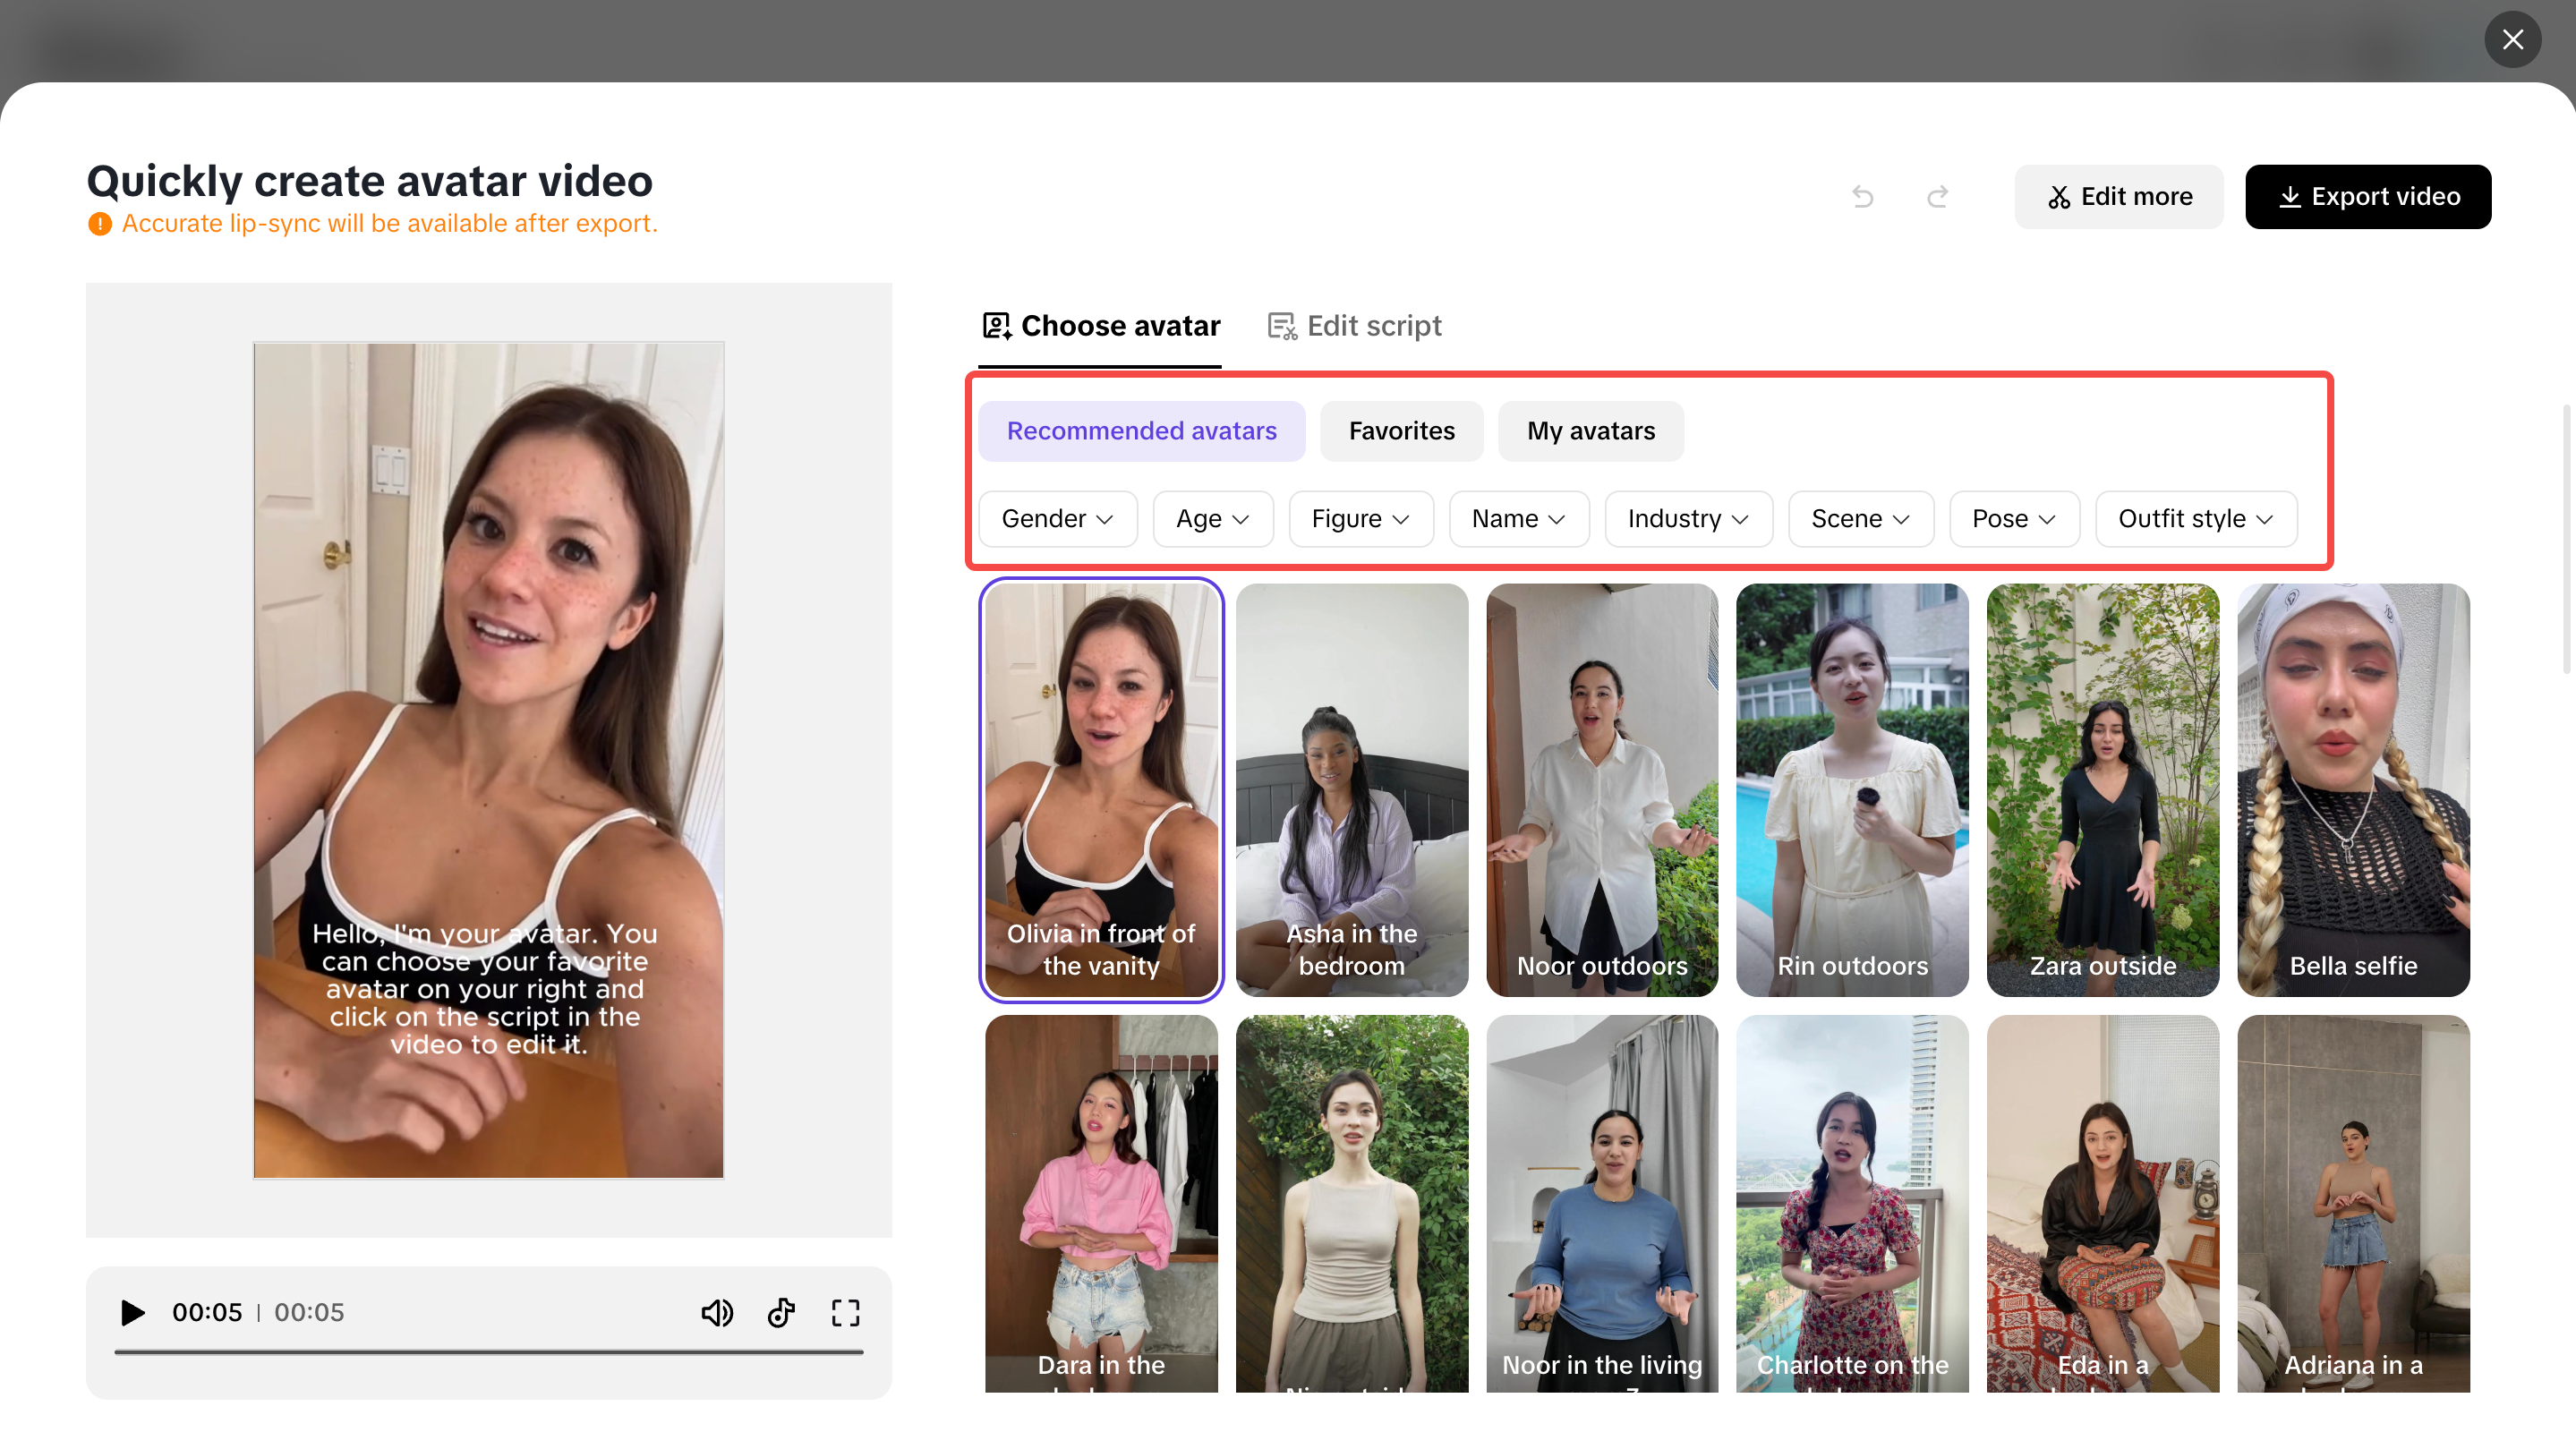2576x1432 pixels.
Task: Play the avatar preview video
Action: point(132,1312)
